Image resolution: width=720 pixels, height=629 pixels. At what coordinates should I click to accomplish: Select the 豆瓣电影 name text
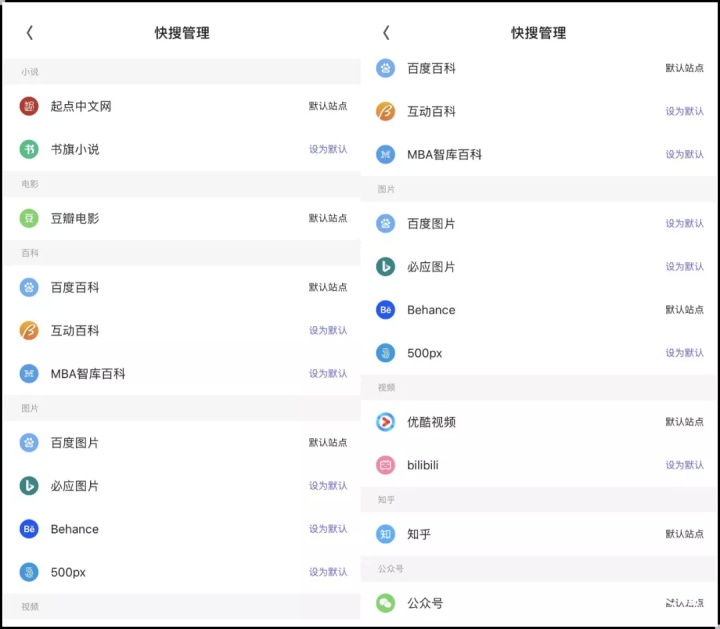[75, 218]
